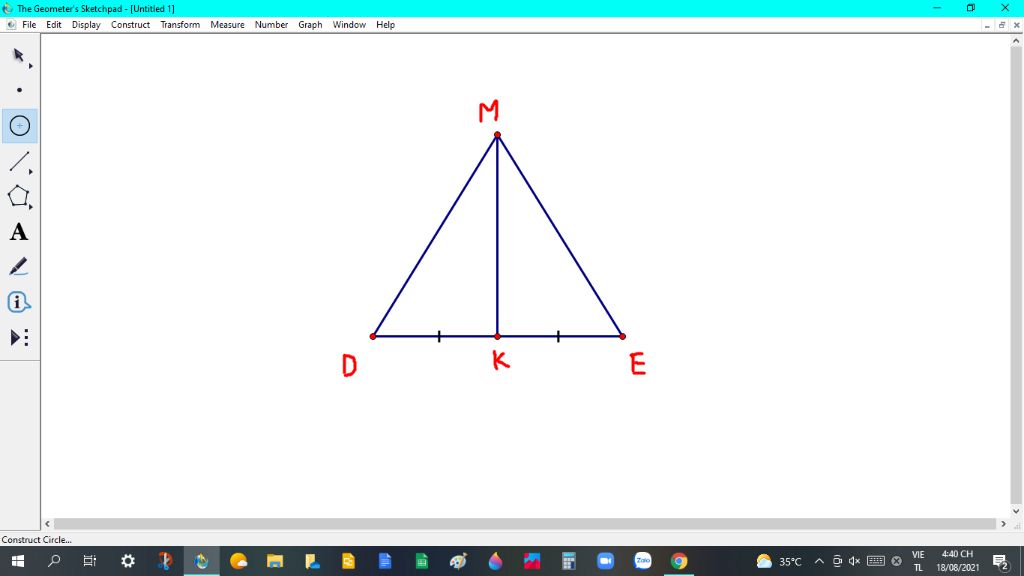Click the scroll left arrow
This screenshot has width=1024, height=576.
[47, 524]
